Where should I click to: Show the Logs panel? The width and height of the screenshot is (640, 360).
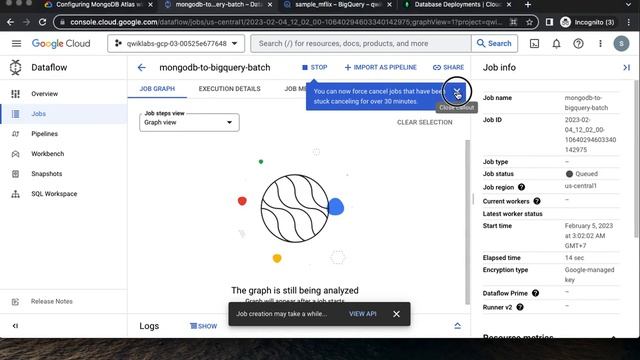coord(203,326)
